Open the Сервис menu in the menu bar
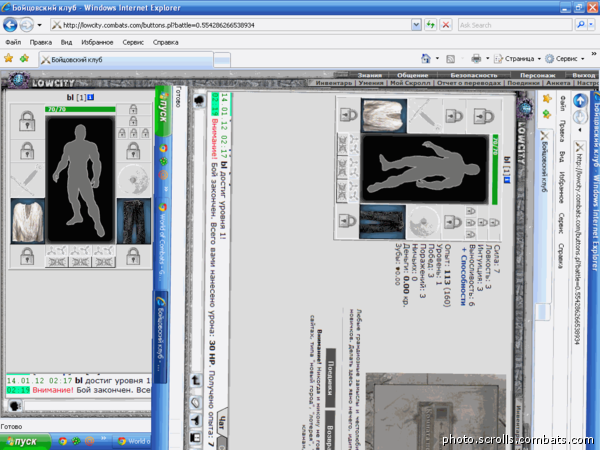The image size is (600, 450). [133, 42]
